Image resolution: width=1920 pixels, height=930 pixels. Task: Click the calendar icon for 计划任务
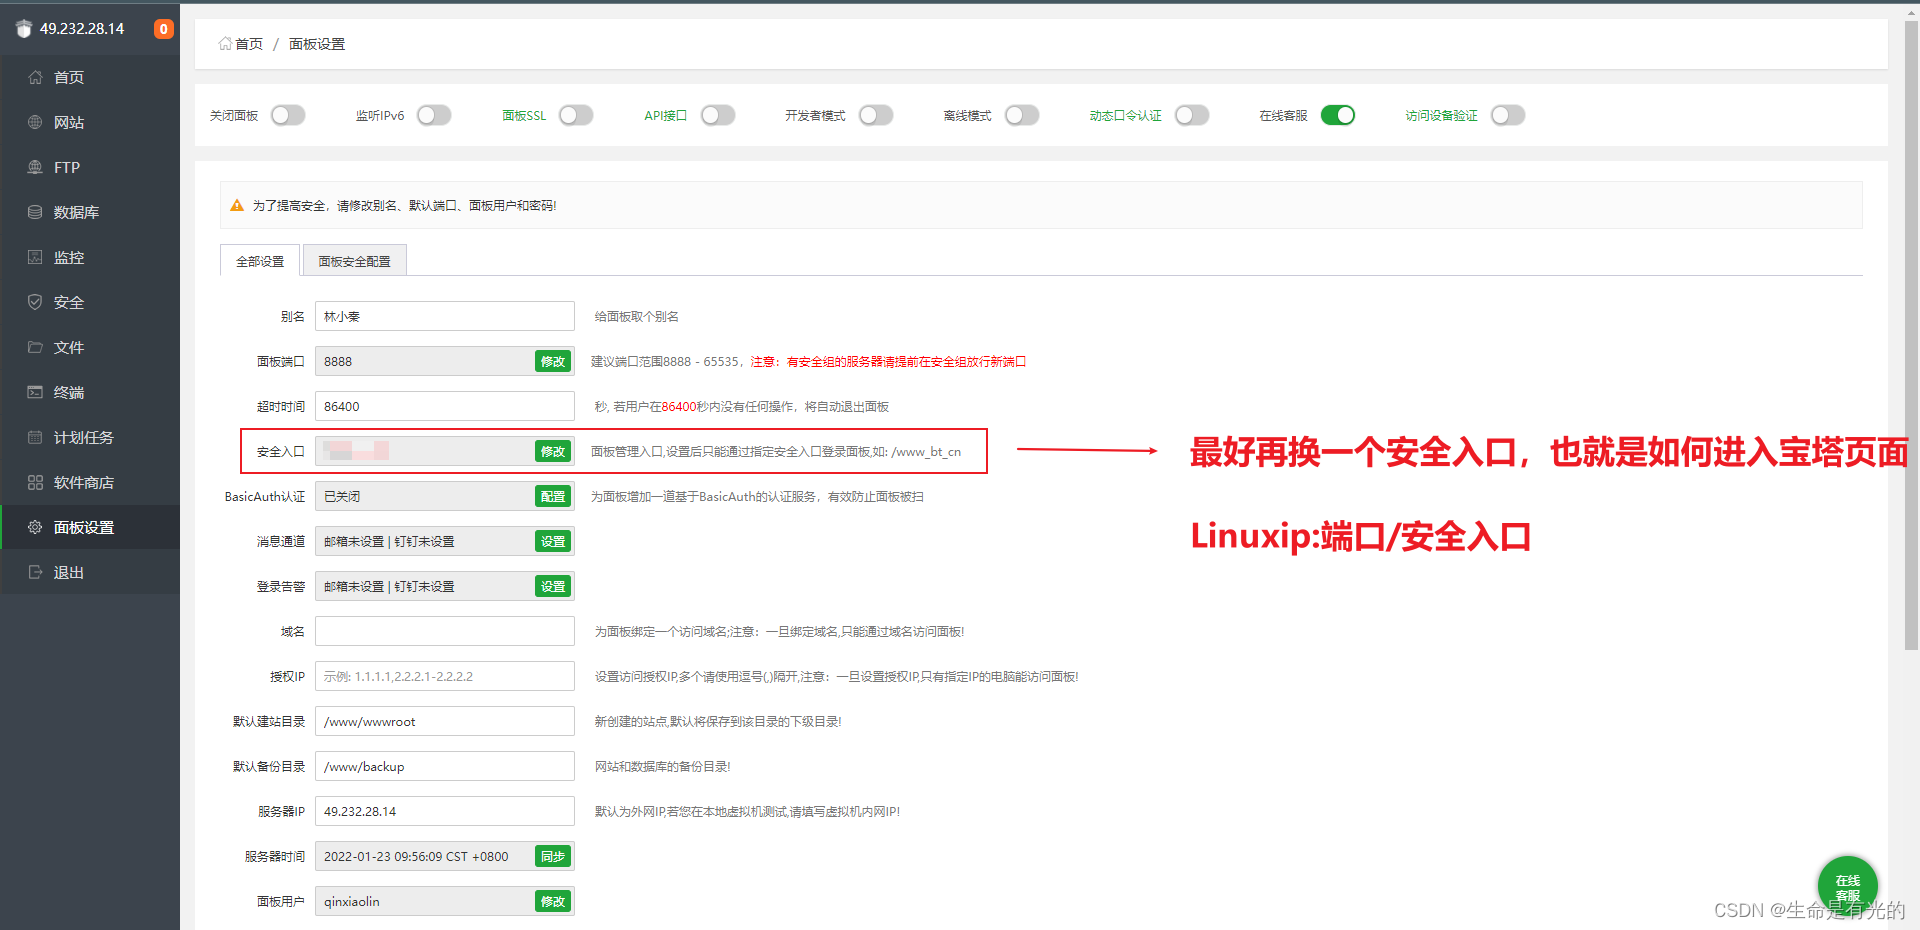(x=35, y=437)
